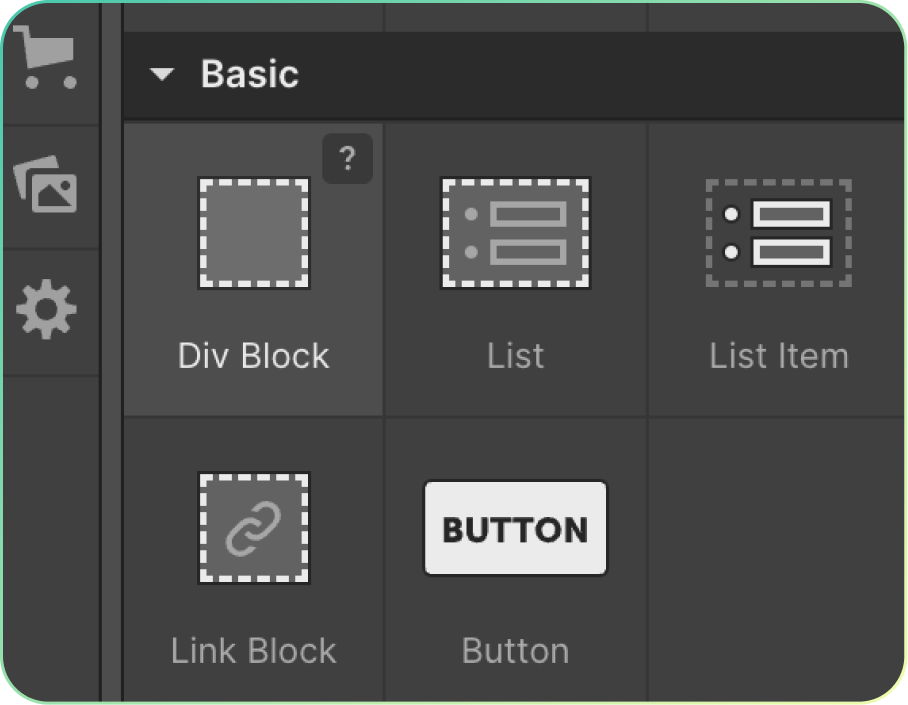The width and height of the screenshot is (908, 705).
Task: Select the List element icon
Action: [515, 234]
